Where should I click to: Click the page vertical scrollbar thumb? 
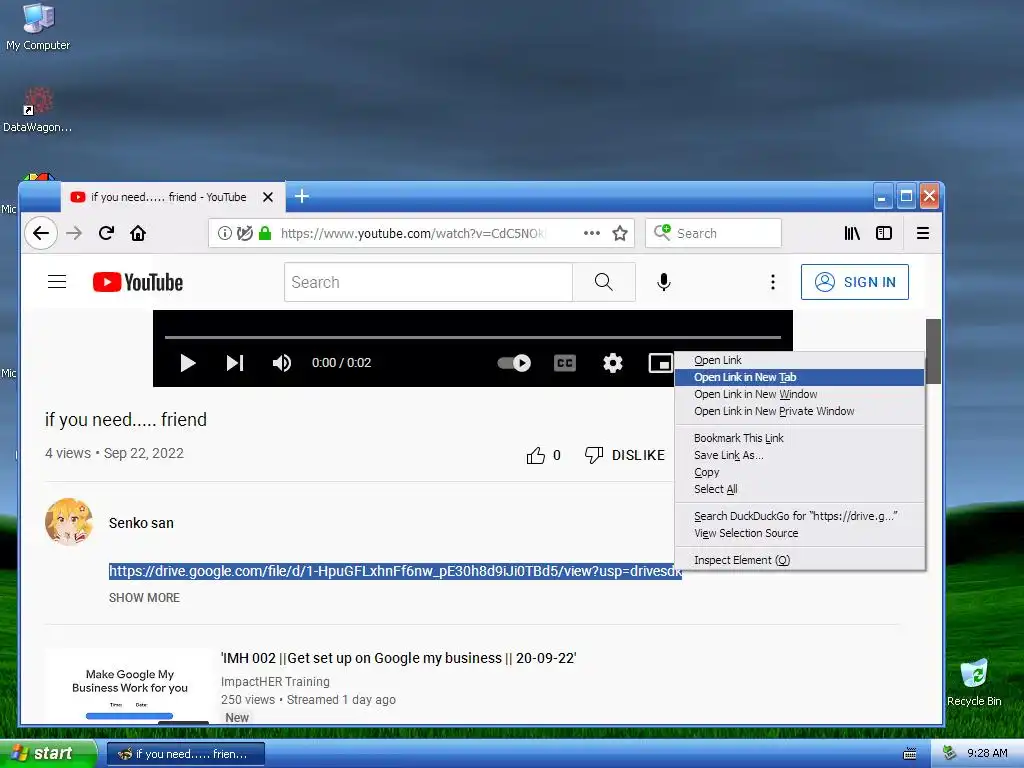(933, 351)
